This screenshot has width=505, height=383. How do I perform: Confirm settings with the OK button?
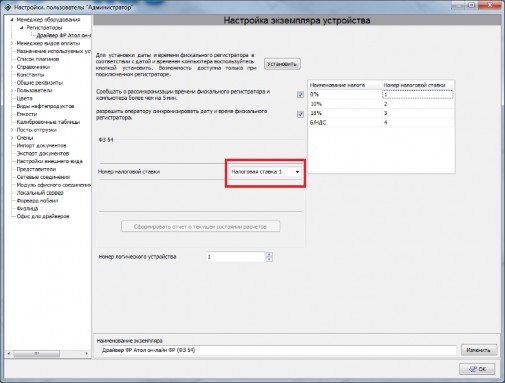(477, 369)
